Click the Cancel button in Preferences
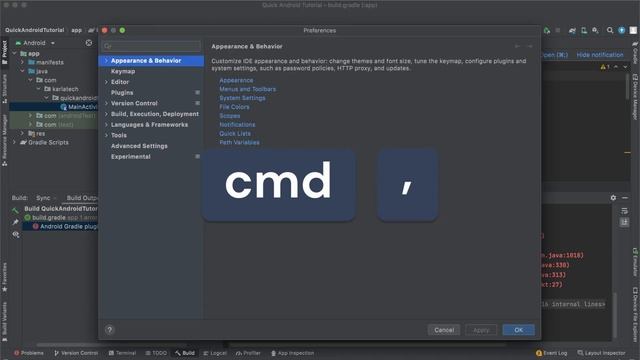The width and height of the screenshot is (640, 360). click(444, 330)
